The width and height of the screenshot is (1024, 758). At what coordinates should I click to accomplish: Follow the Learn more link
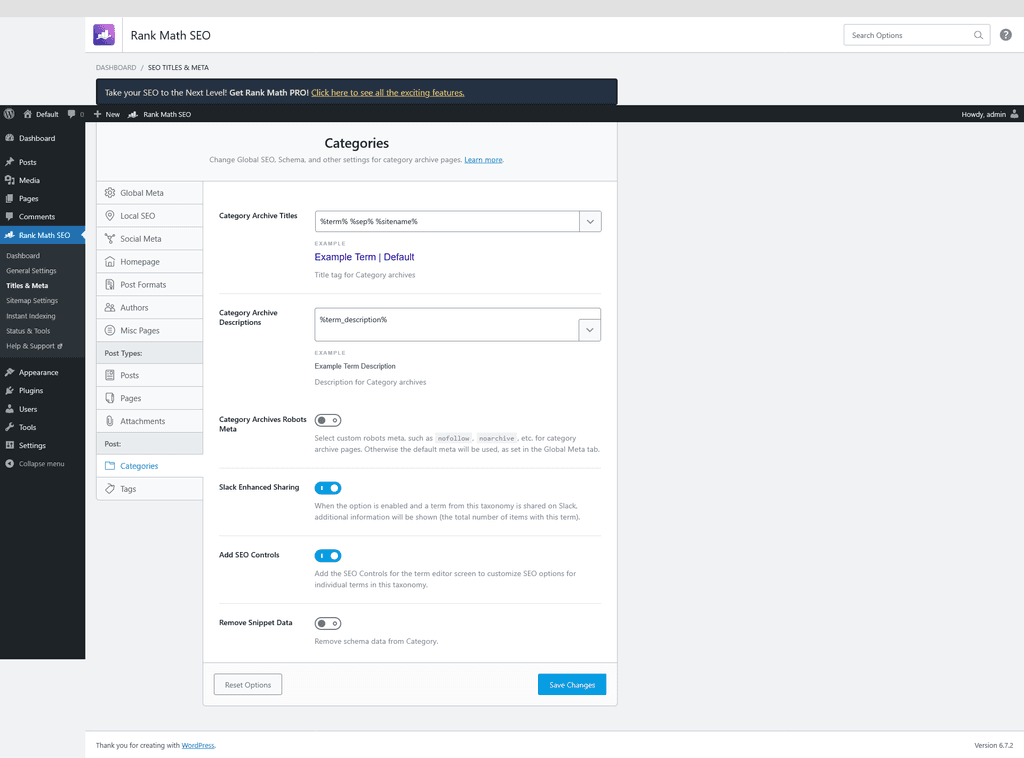(483, 159)
